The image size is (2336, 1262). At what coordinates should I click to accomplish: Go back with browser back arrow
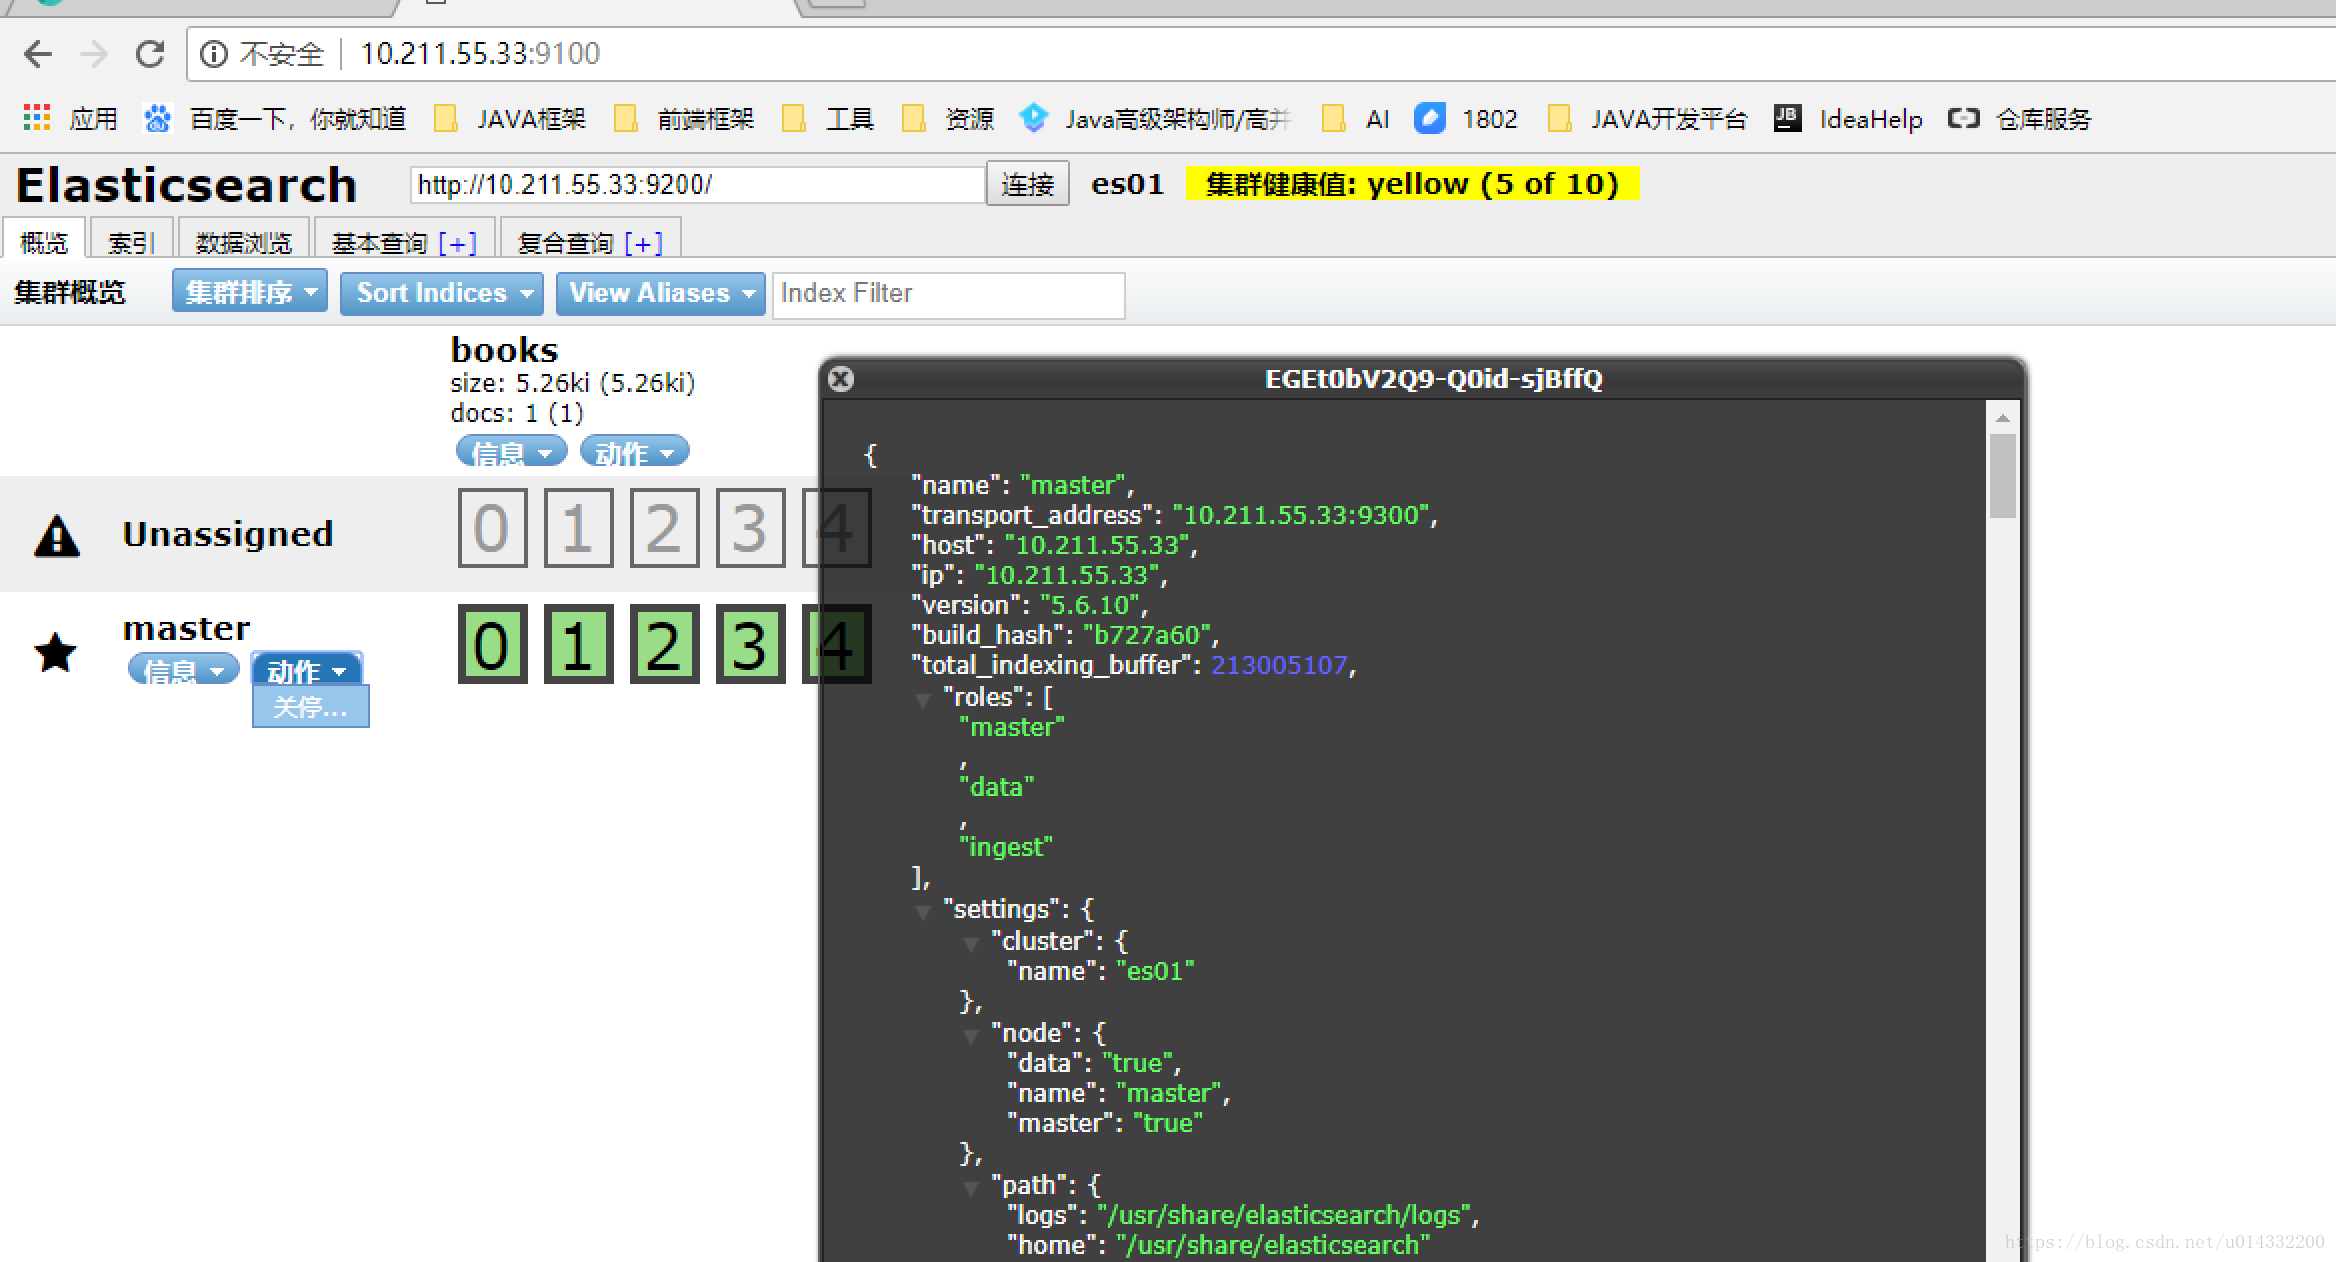coord(38,53)
